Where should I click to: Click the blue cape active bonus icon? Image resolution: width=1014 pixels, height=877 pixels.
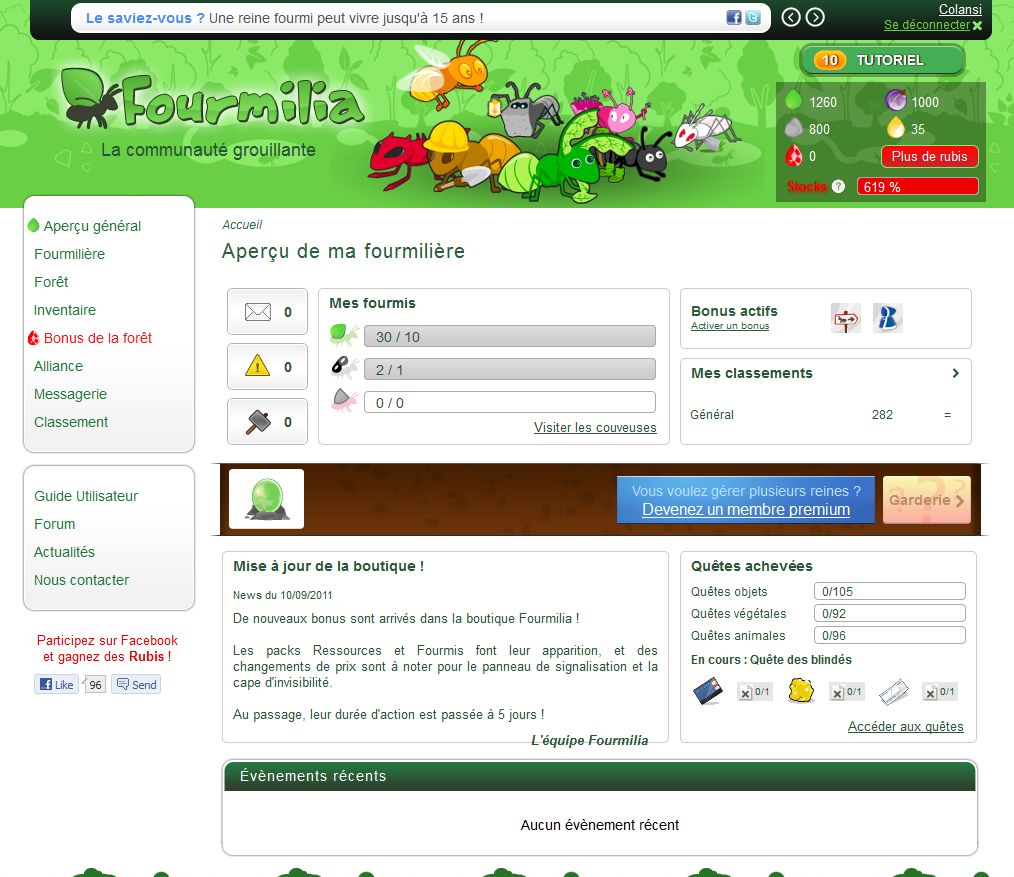point(888,318)
